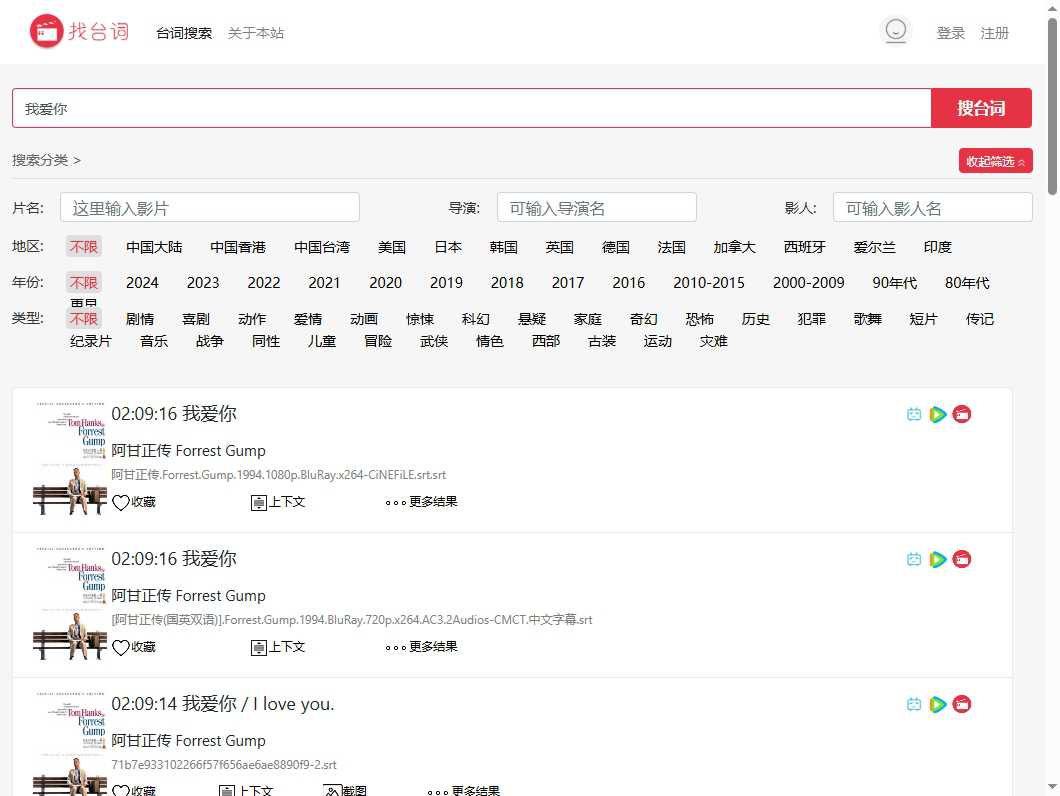Show 更多结果 for the first result
1060x796 pixels.
421,502
